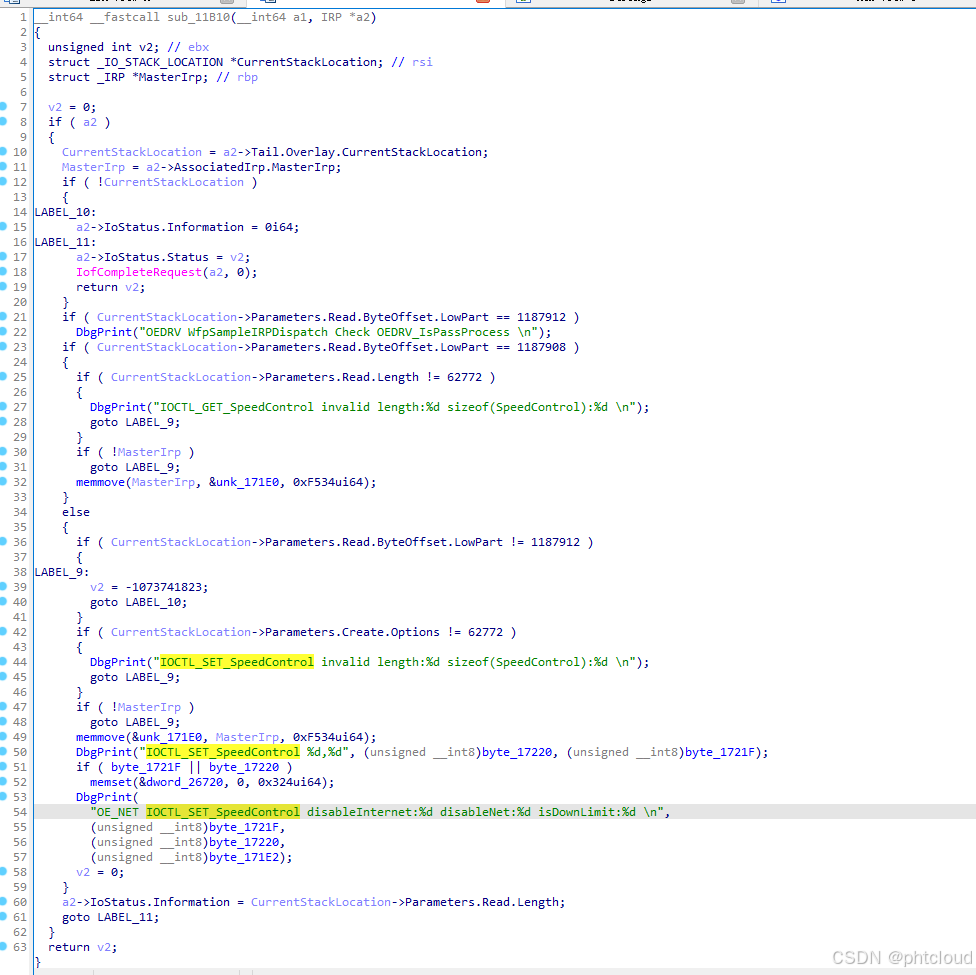Select function name sub_11B10 in signature
The image size is (976, 975).
199,17
